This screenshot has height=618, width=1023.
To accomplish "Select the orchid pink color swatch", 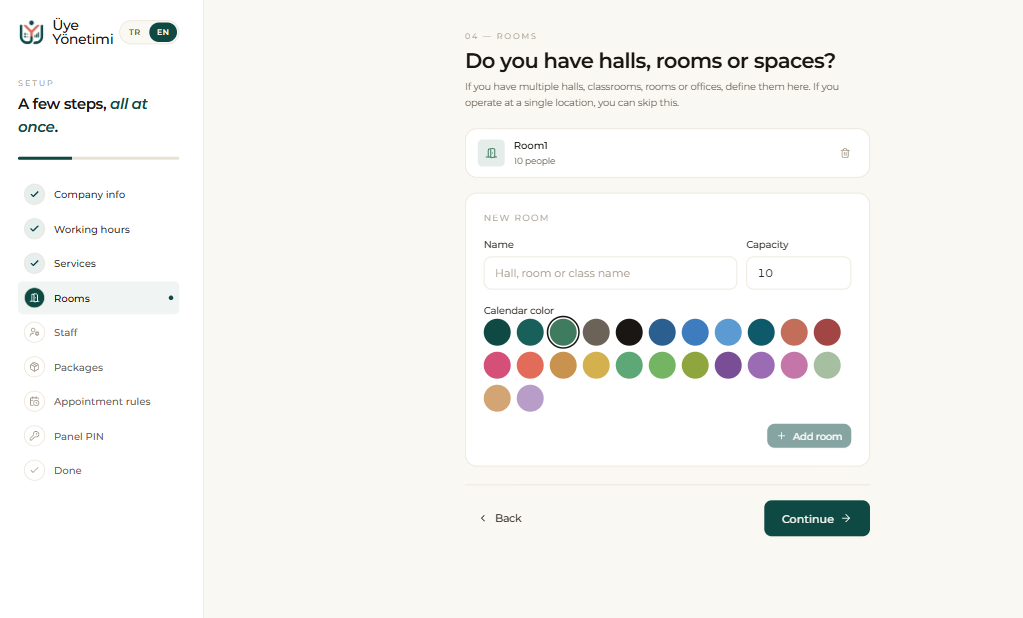I will click(795, 365).
